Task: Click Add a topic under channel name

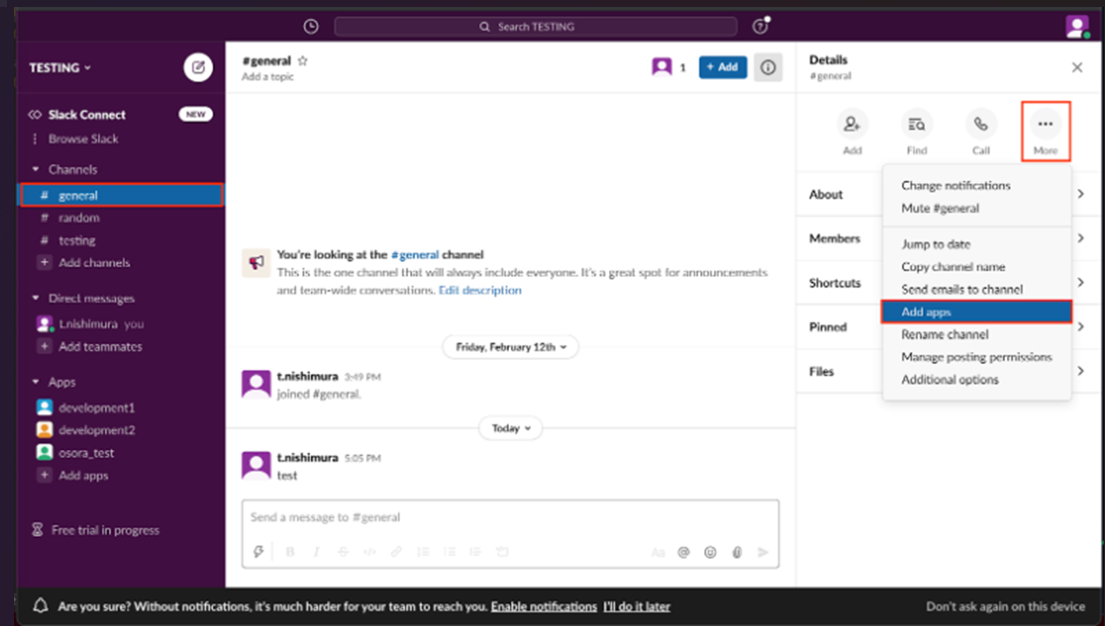Action: [268, 77]
